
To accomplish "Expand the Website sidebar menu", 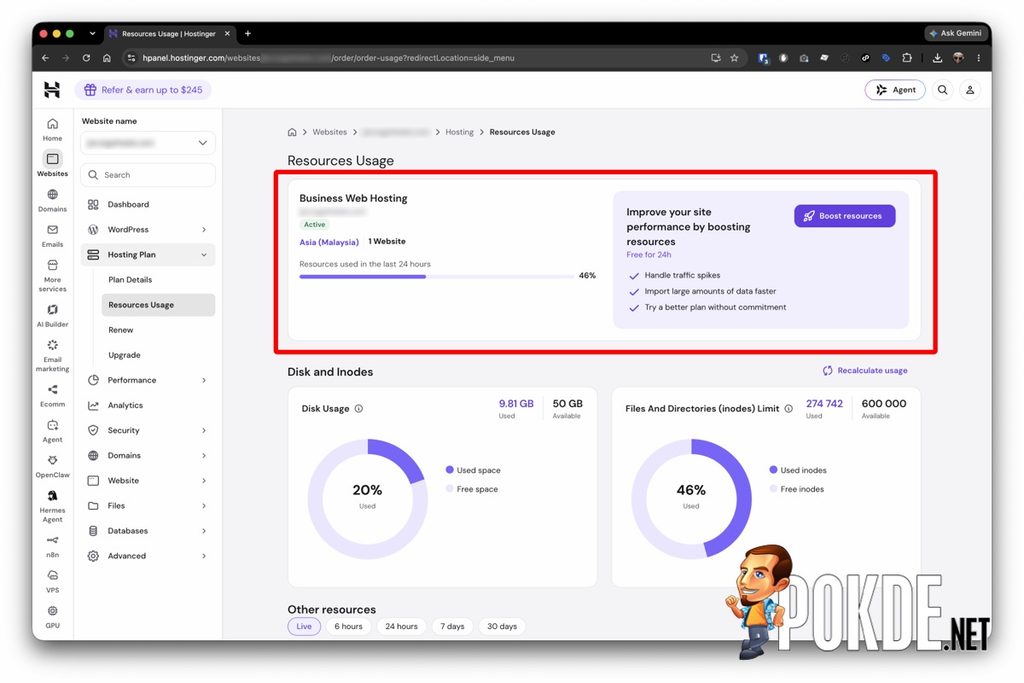I will click(148, 481).
